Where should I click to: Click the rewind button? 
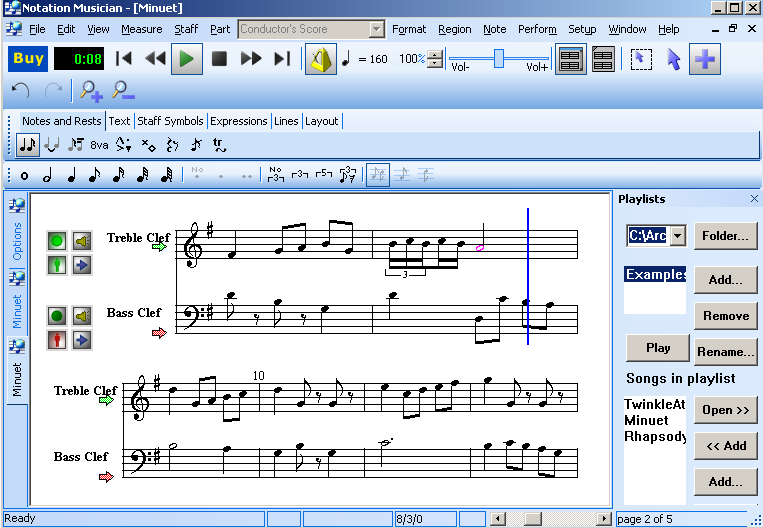pos(155,59)
